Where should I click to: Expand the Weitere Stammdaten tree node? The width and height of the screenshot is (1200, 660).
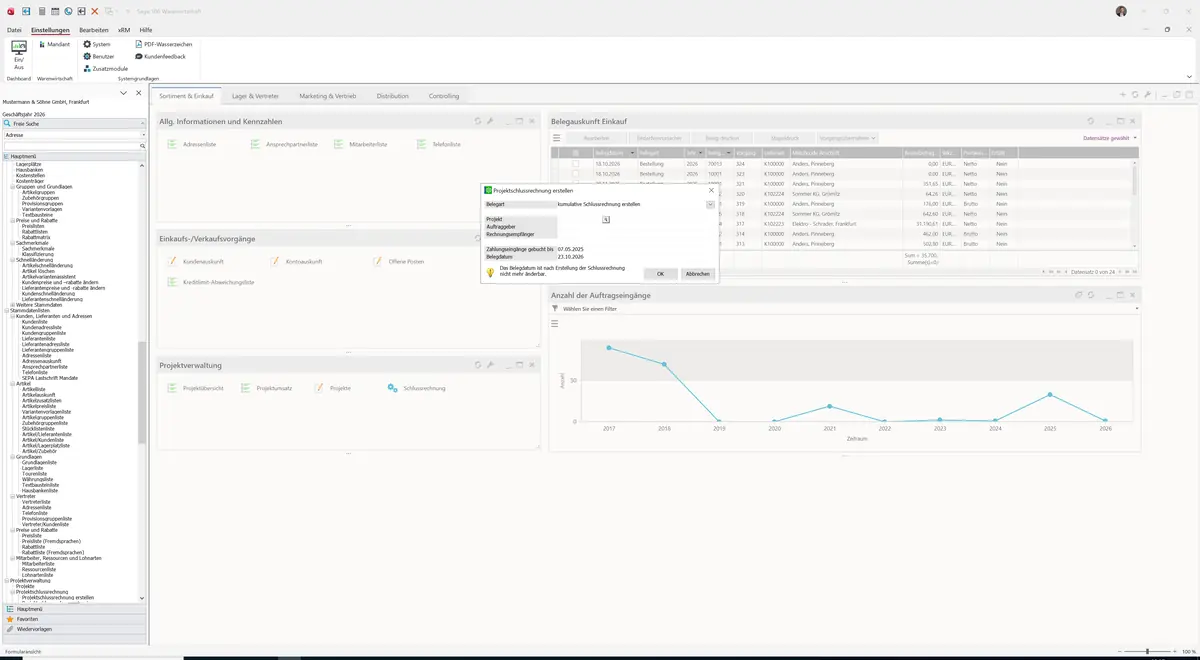pos(13,305)
